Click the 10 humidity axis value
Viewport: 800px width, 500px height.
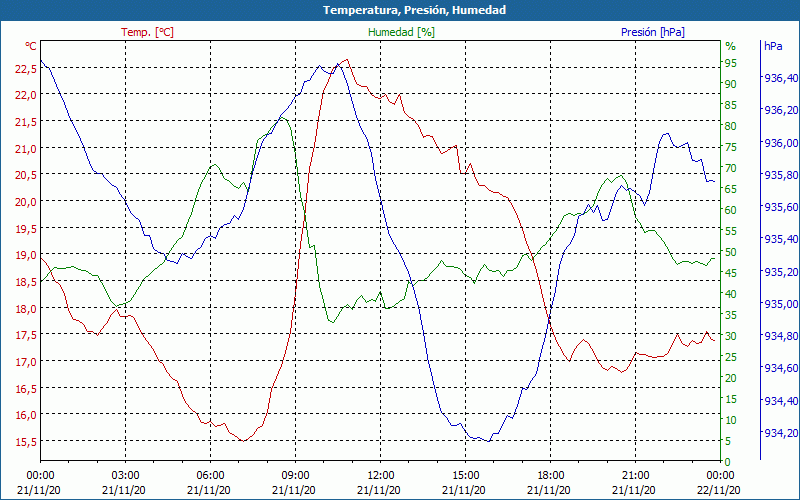[731, 420]
